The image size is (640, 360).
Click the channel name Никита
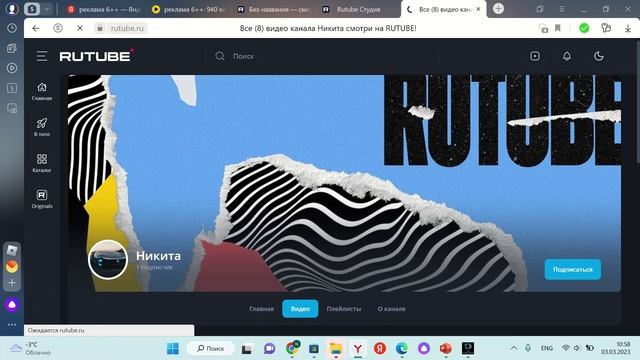coord(158,256)
